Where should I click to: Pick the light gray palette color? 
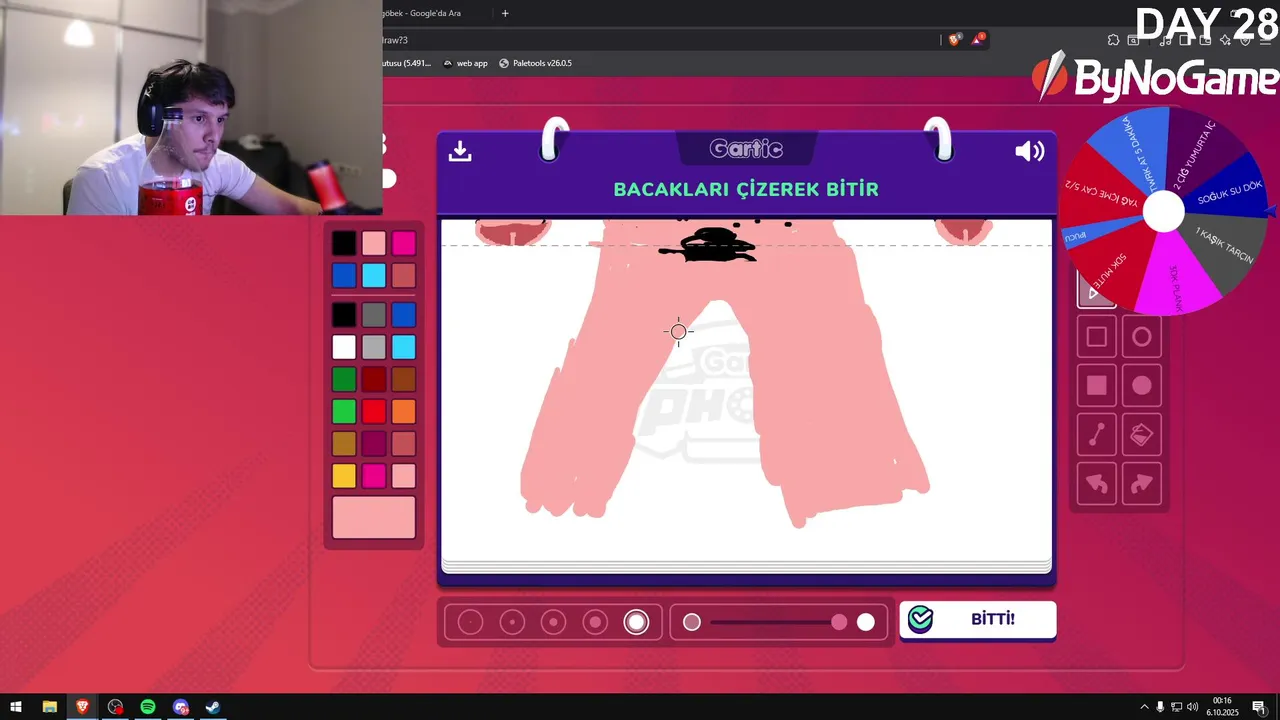point(373,347)
